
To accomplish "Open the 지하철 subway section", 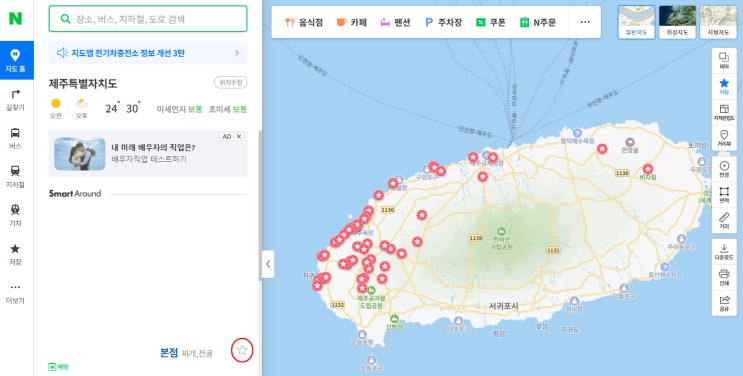I will [x=15, y=177].
